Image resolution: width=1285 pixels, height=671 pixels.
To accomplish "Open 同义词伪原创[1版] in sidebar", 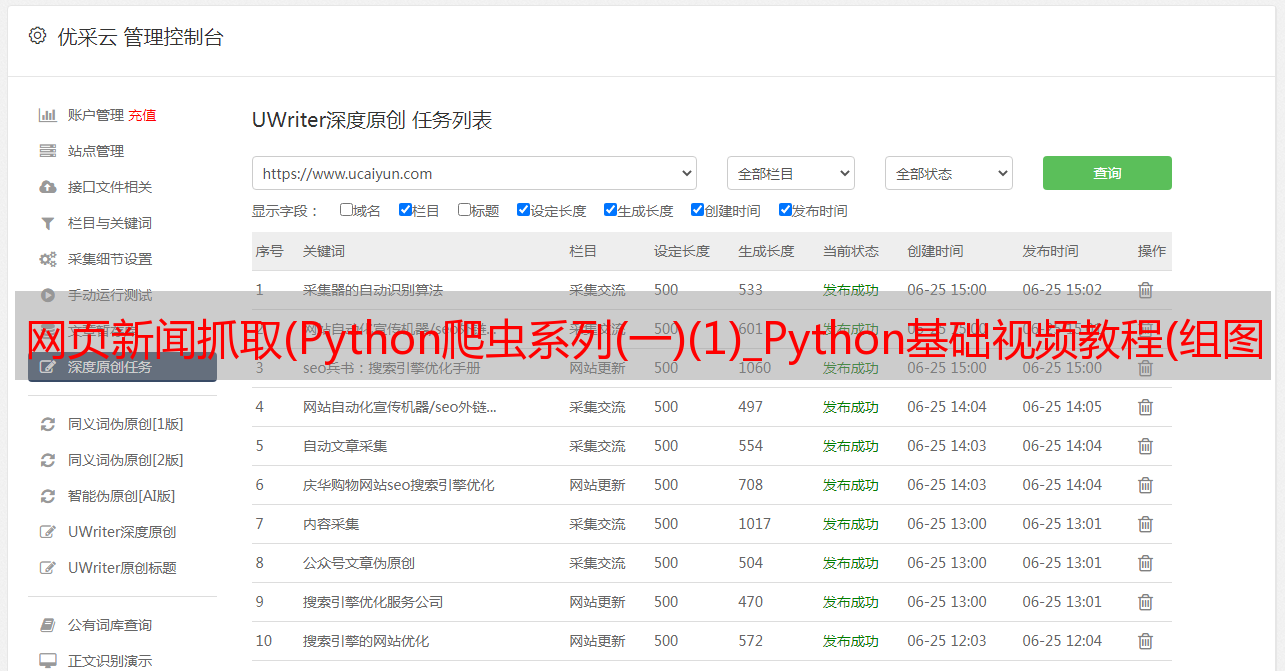I will [125, 424].
